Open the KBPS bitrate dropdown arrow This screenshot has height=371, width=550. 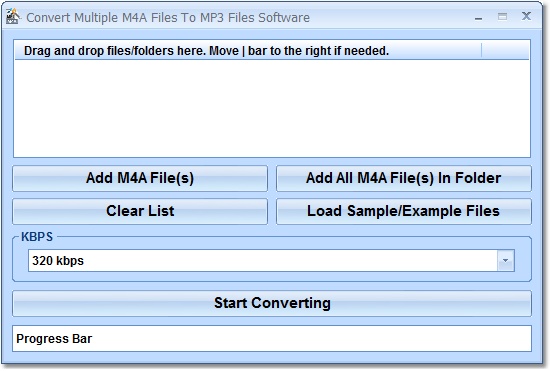pos(505,261)
